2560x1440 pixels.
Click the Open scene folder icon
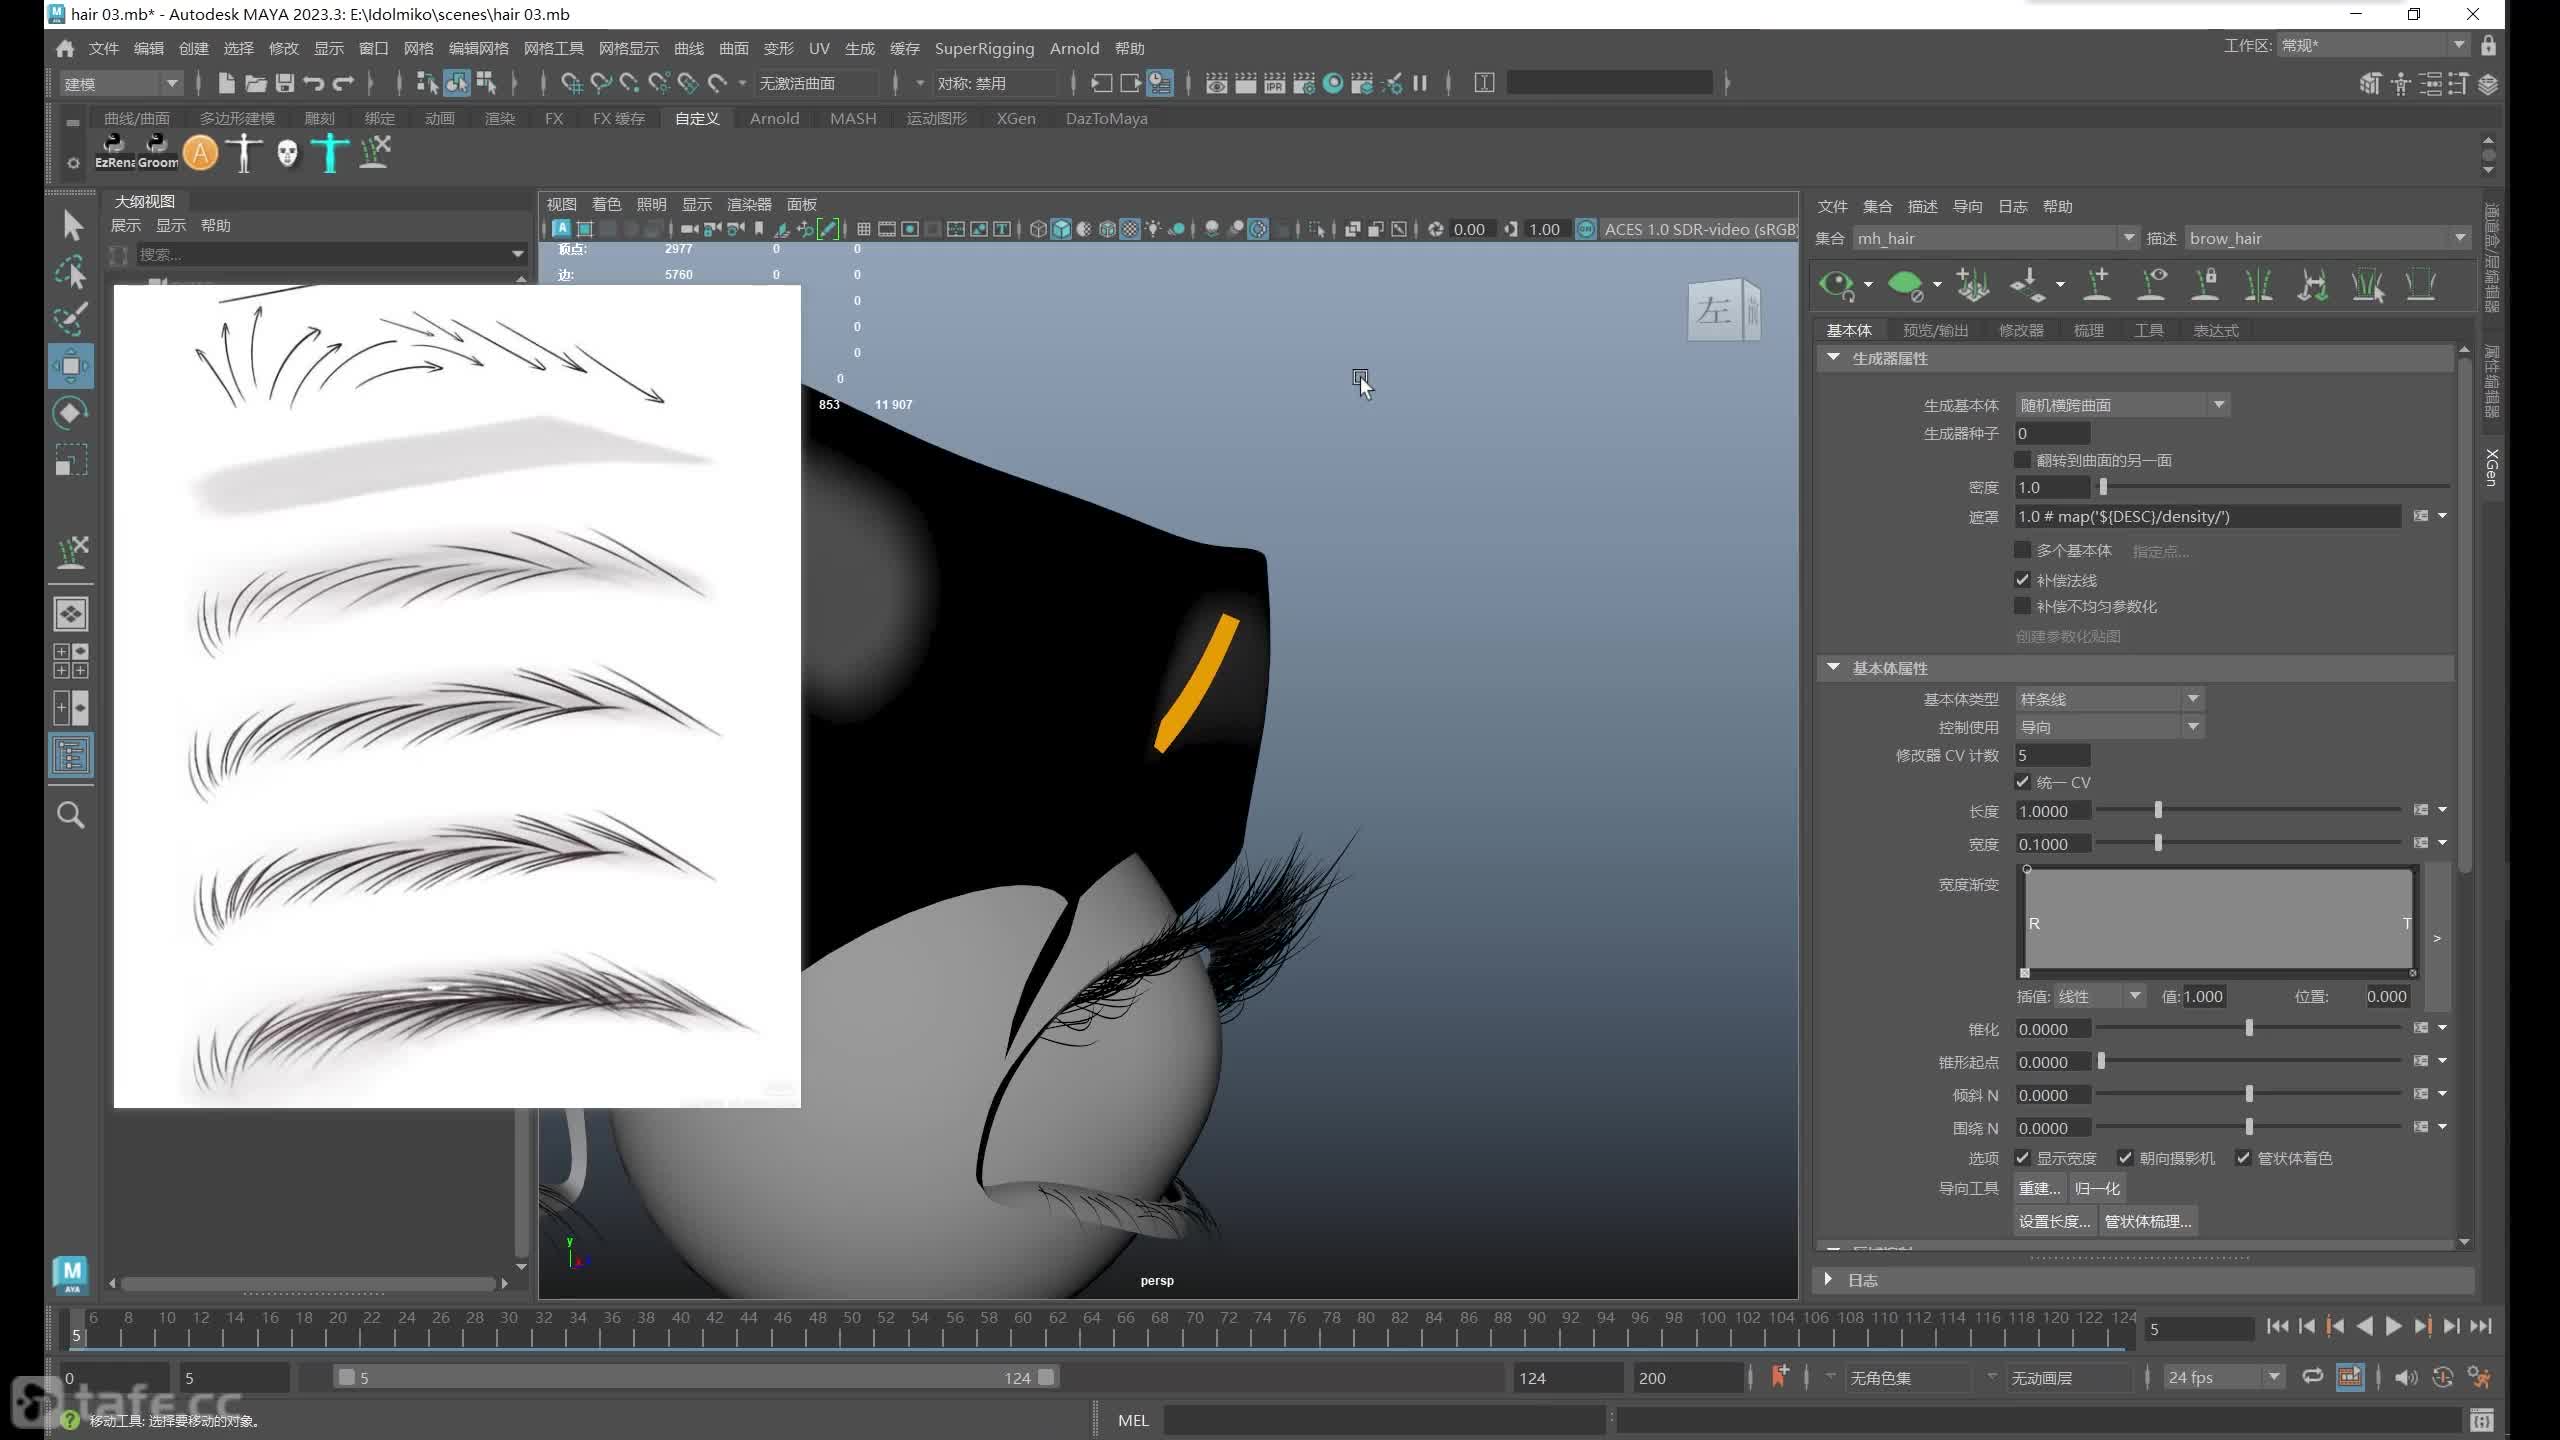coord(256,83)
